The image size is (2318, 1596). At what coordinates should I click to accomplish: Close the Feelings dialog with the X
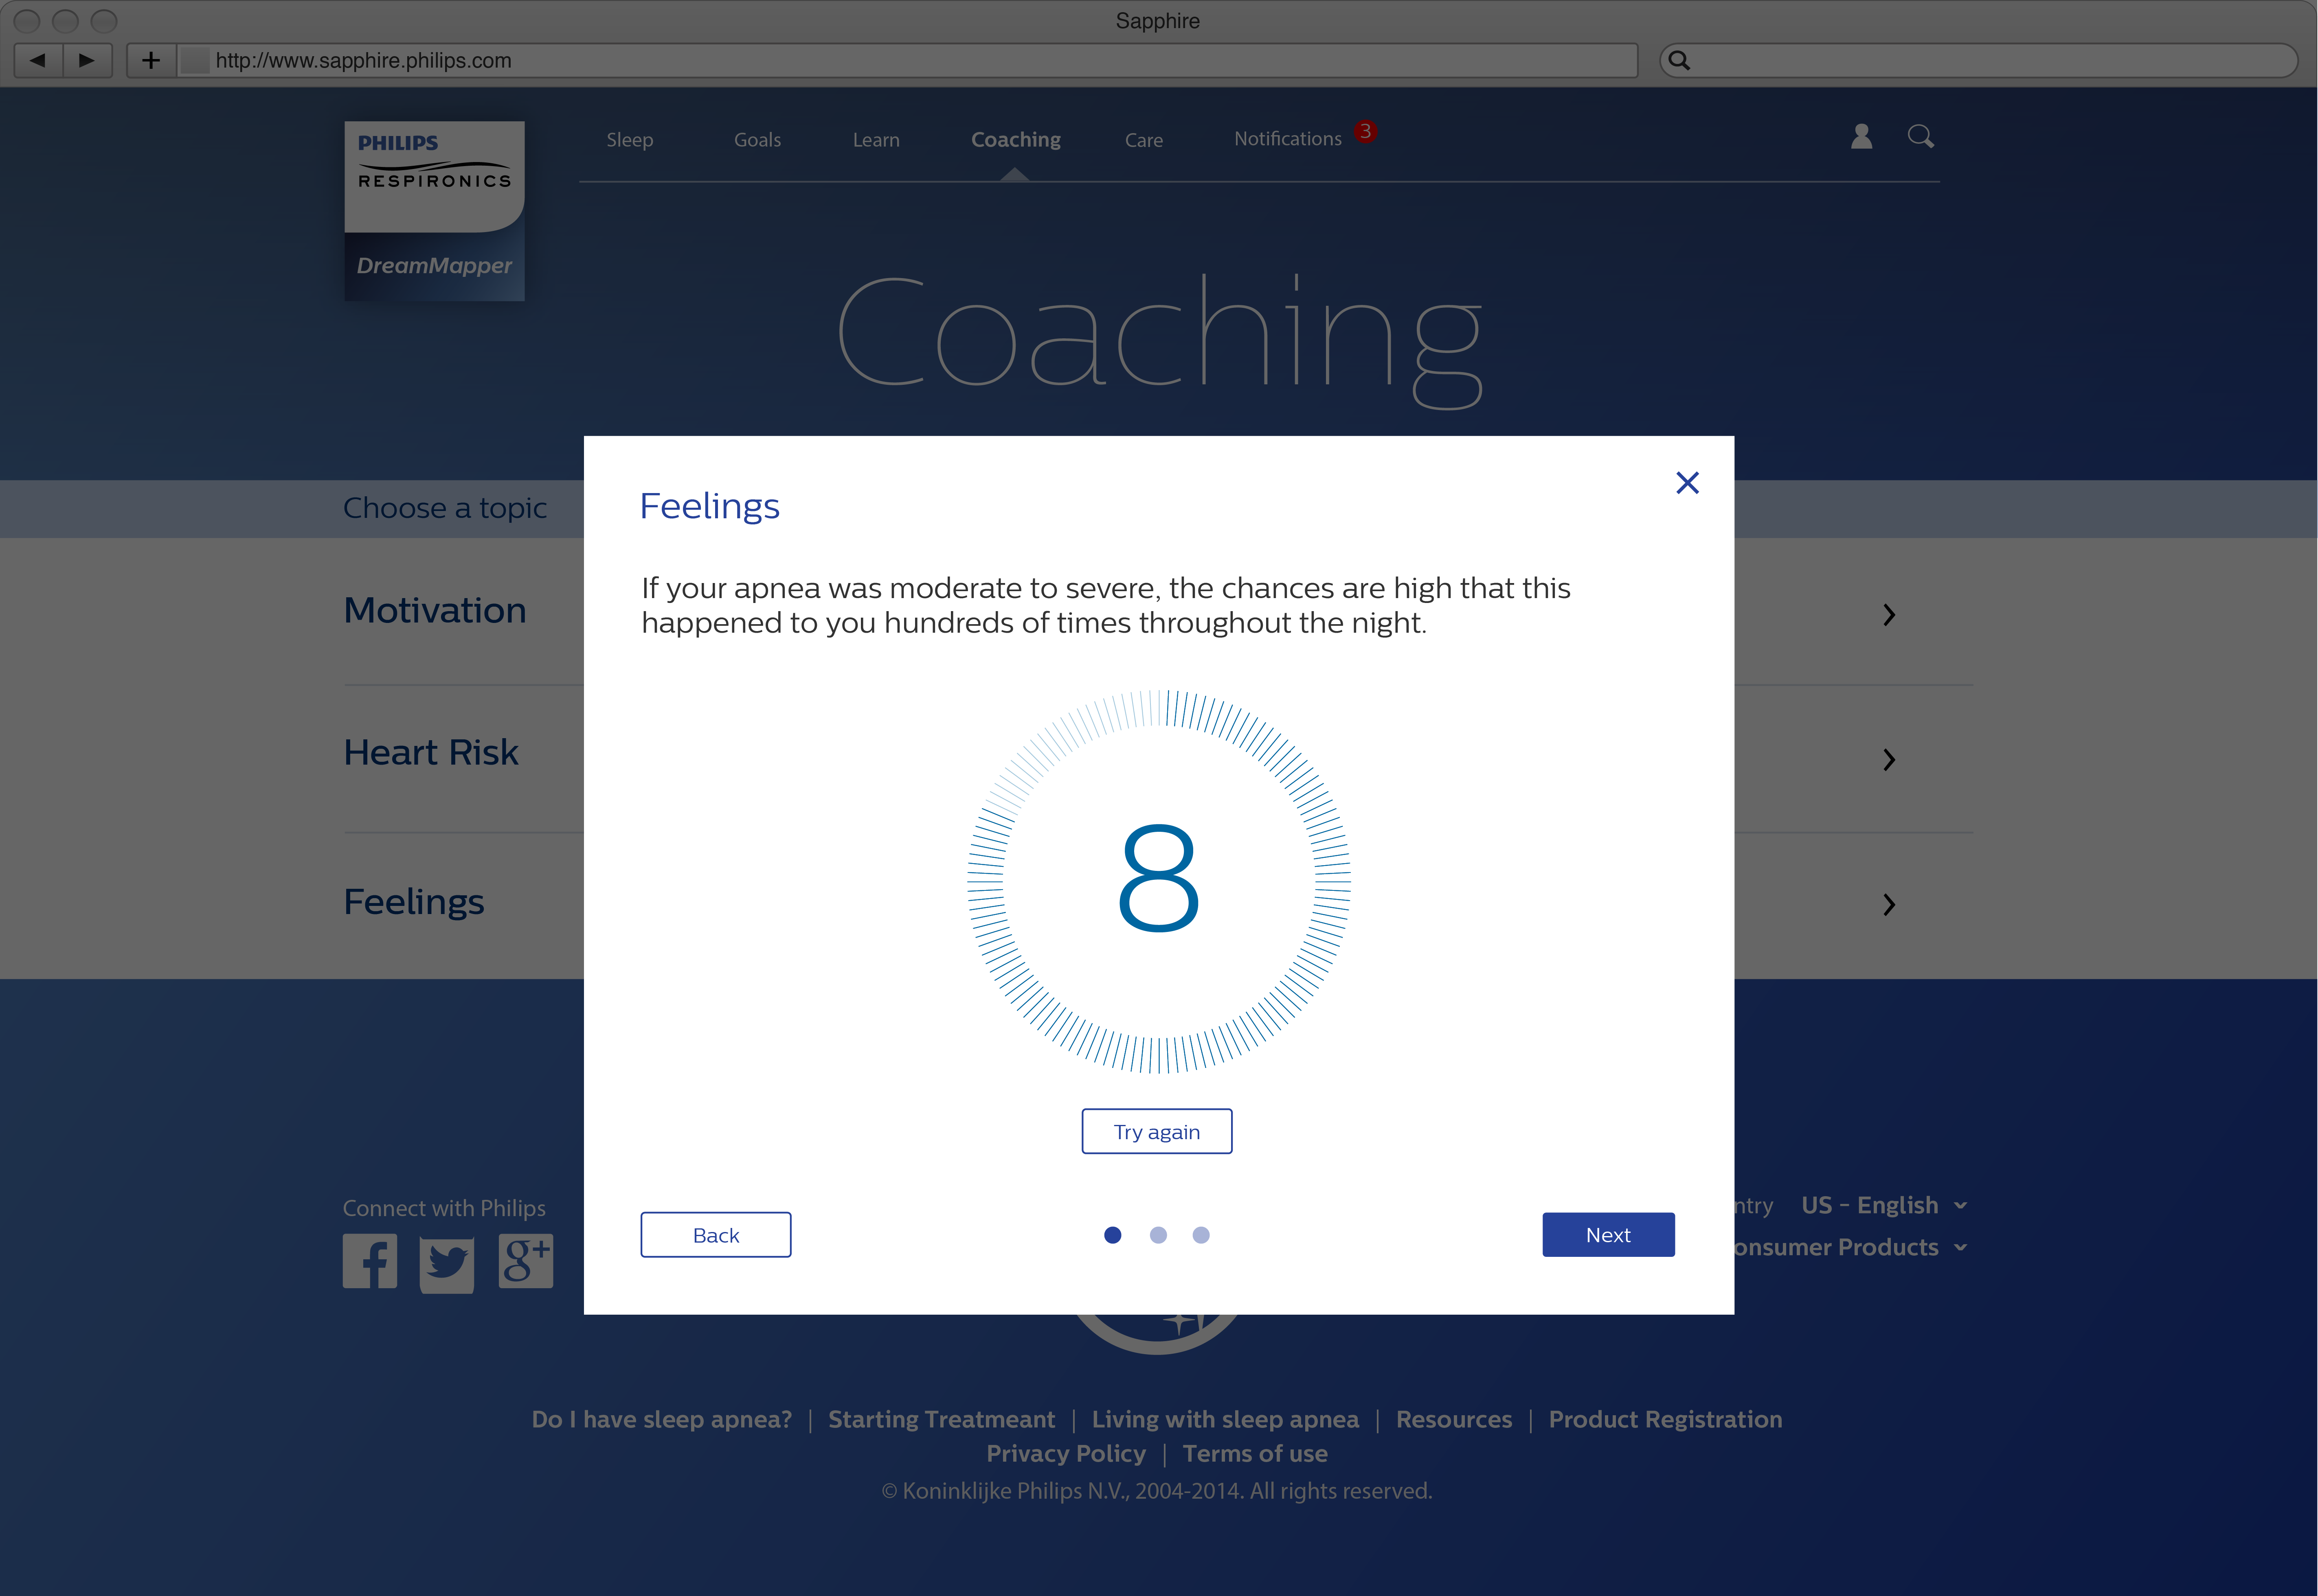pos(1687,483)
